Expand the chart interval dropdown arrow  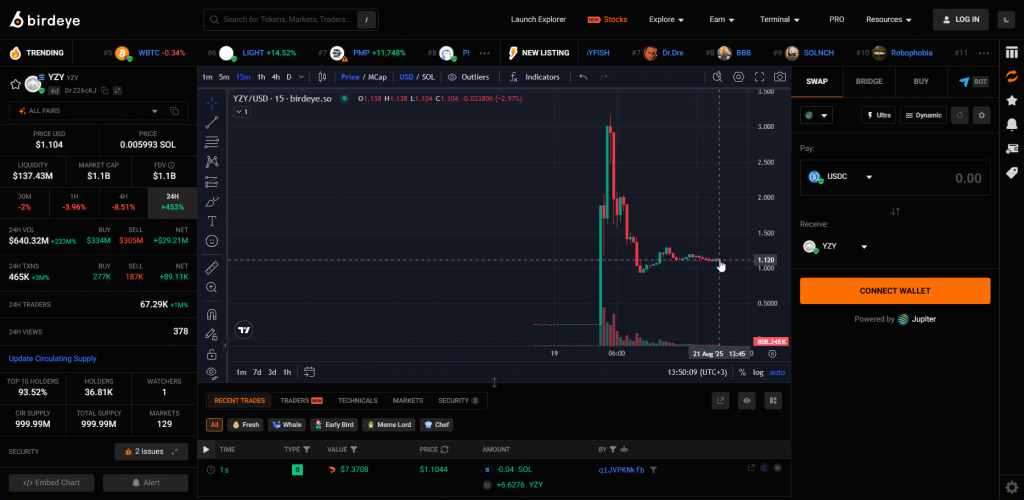coord(301,77)
